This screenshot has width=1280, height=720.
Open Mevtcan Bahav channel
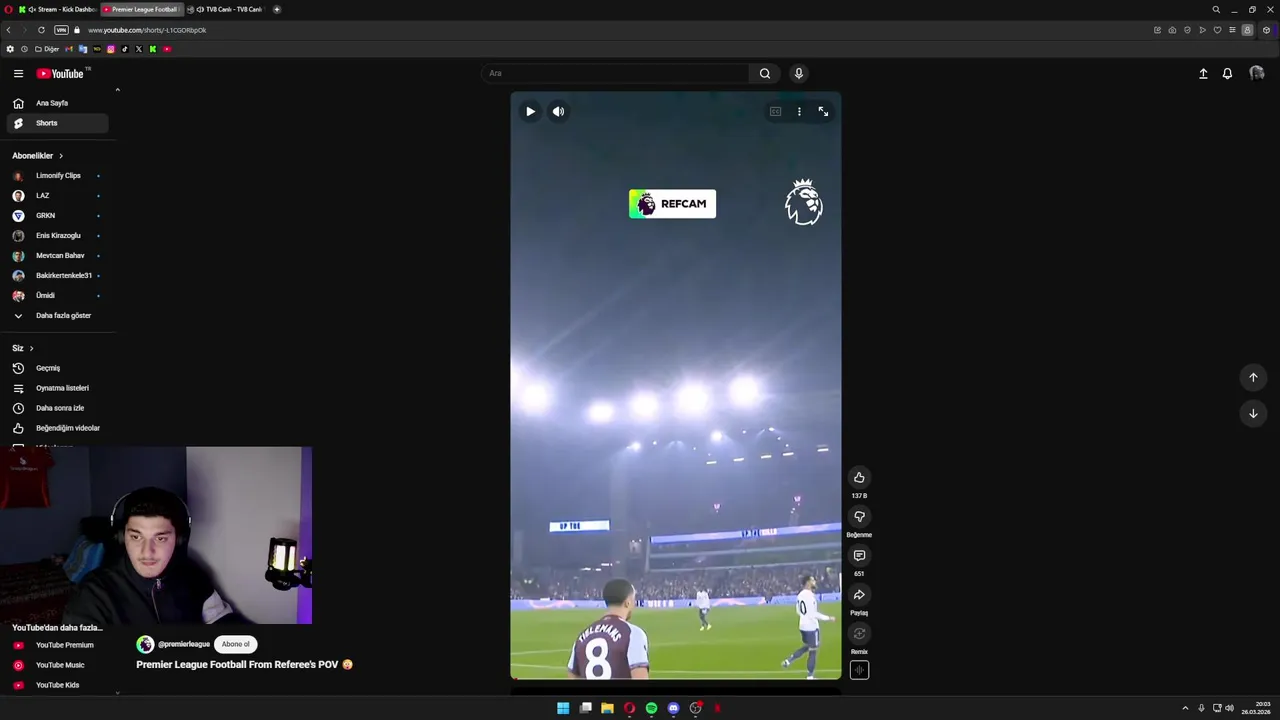(58, 256)
